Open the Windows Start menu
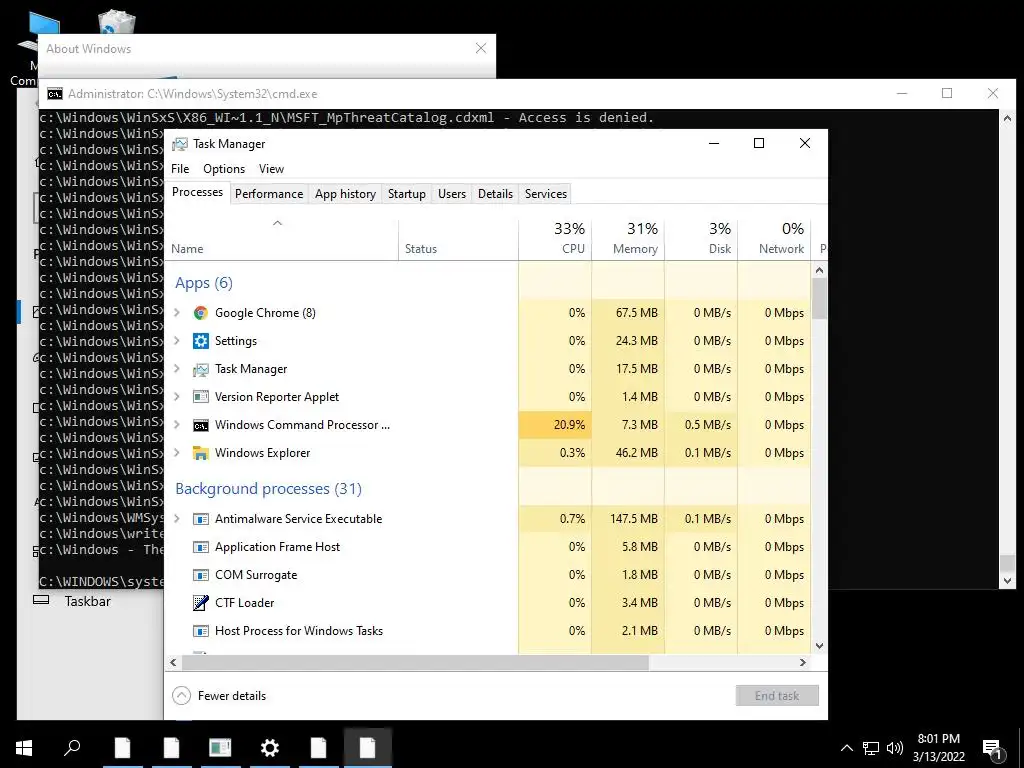Viewport: 1024px width, 768px height. (x=24, y=747)
